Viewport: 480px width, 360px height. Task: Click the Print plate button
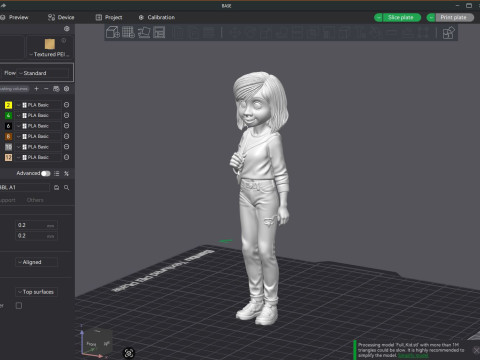click(x=454, y=17)
